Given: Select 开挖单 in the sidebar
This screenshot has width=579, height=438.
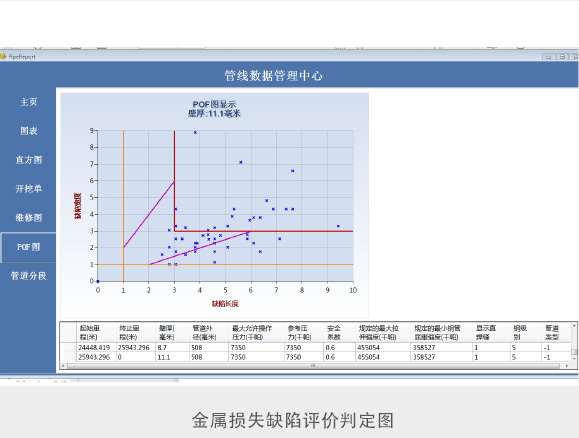Looking at the screenshot, I should [x=28, y=189].
